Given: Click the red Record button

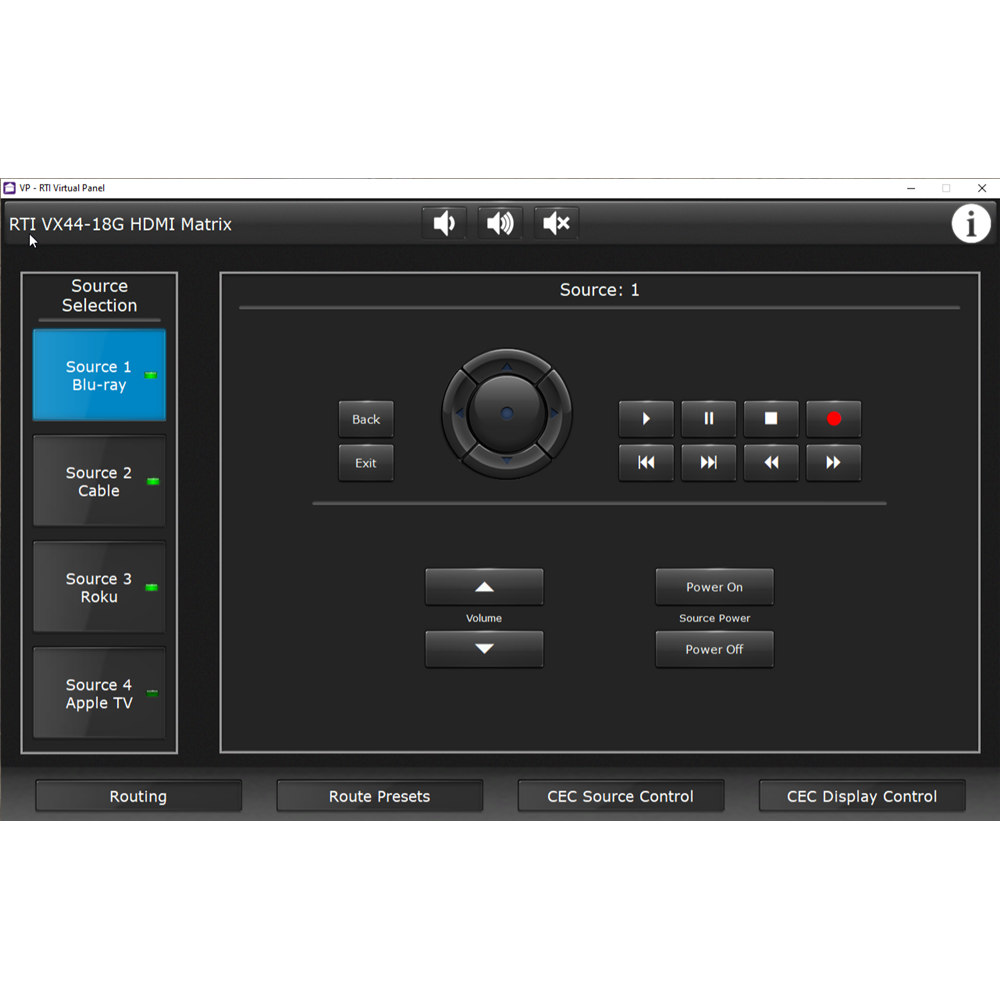Looking at the screenshot, I should click(x=834, y=419).
